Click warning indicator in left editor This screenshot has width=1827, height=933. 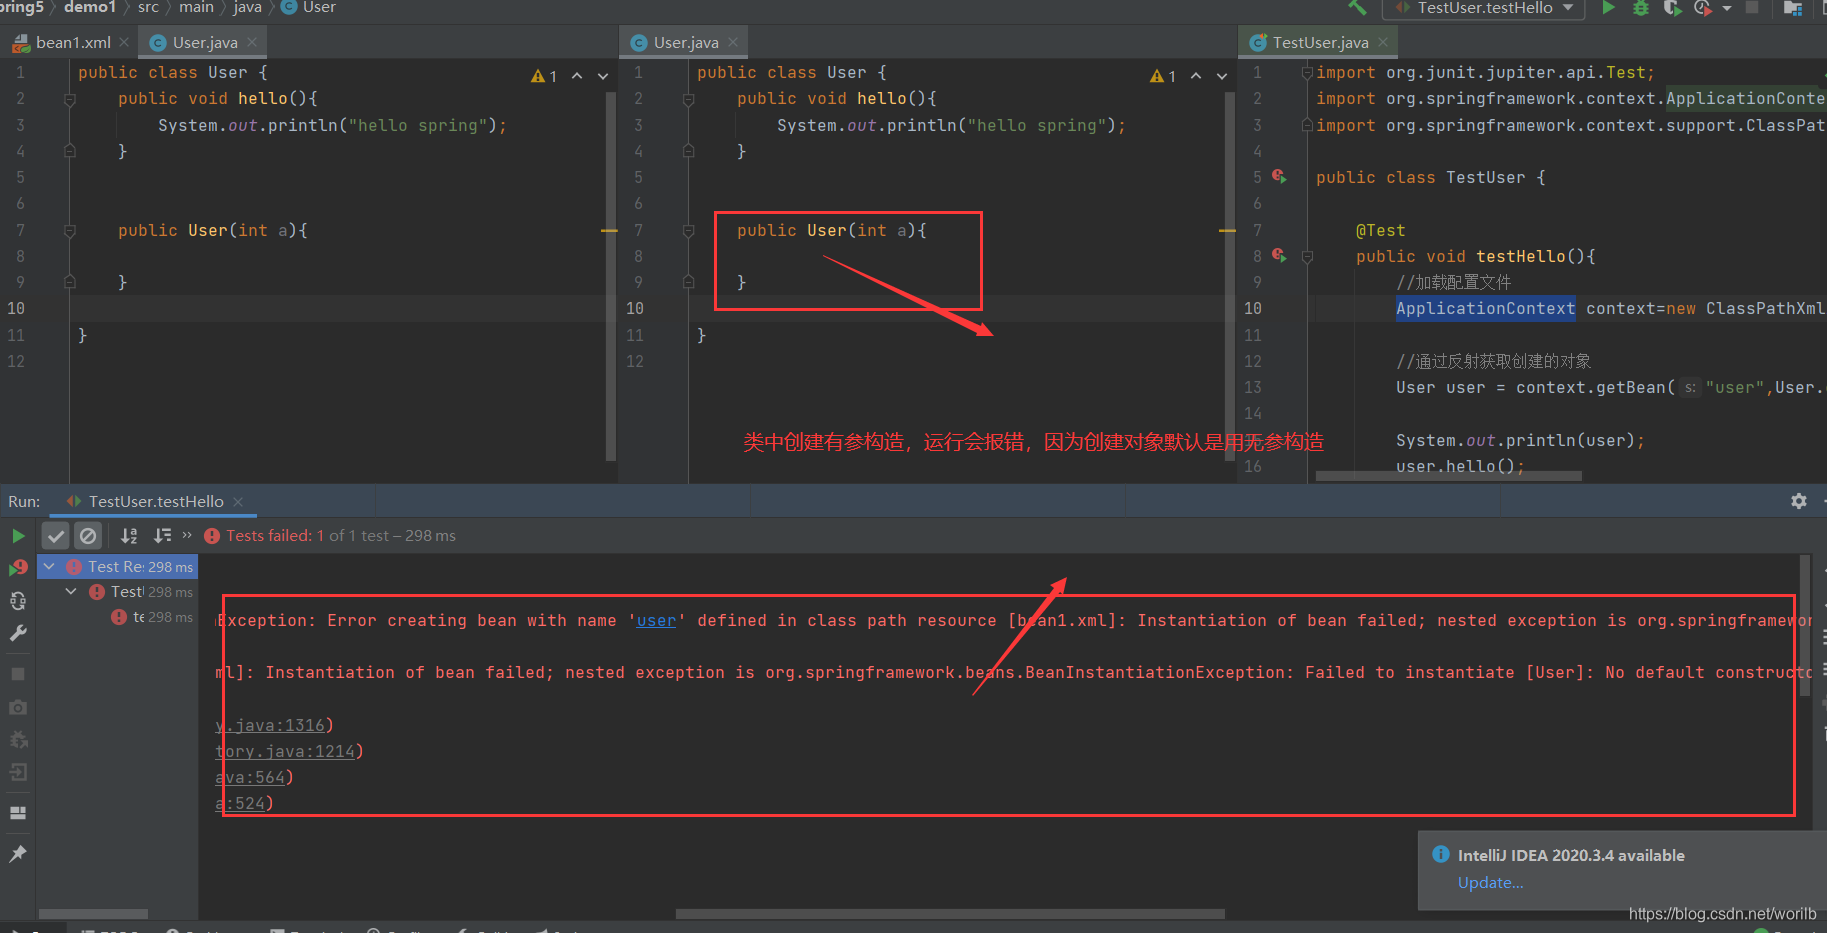[x=544, y=76]
